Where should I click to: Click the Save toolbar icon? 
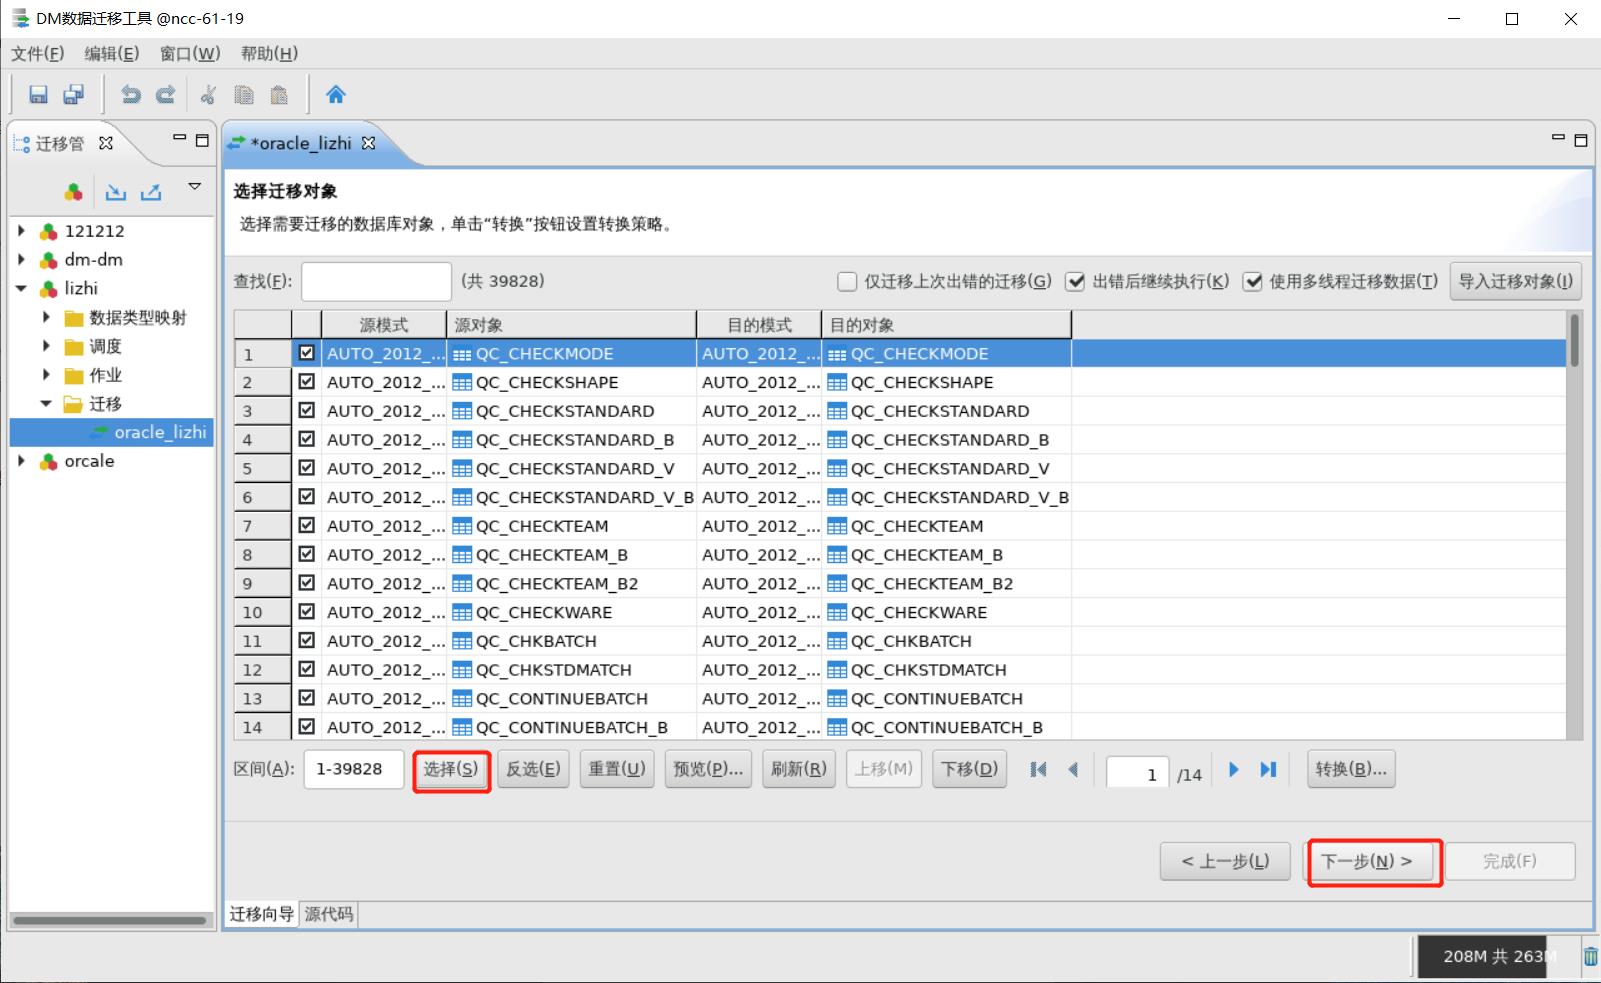38,94
